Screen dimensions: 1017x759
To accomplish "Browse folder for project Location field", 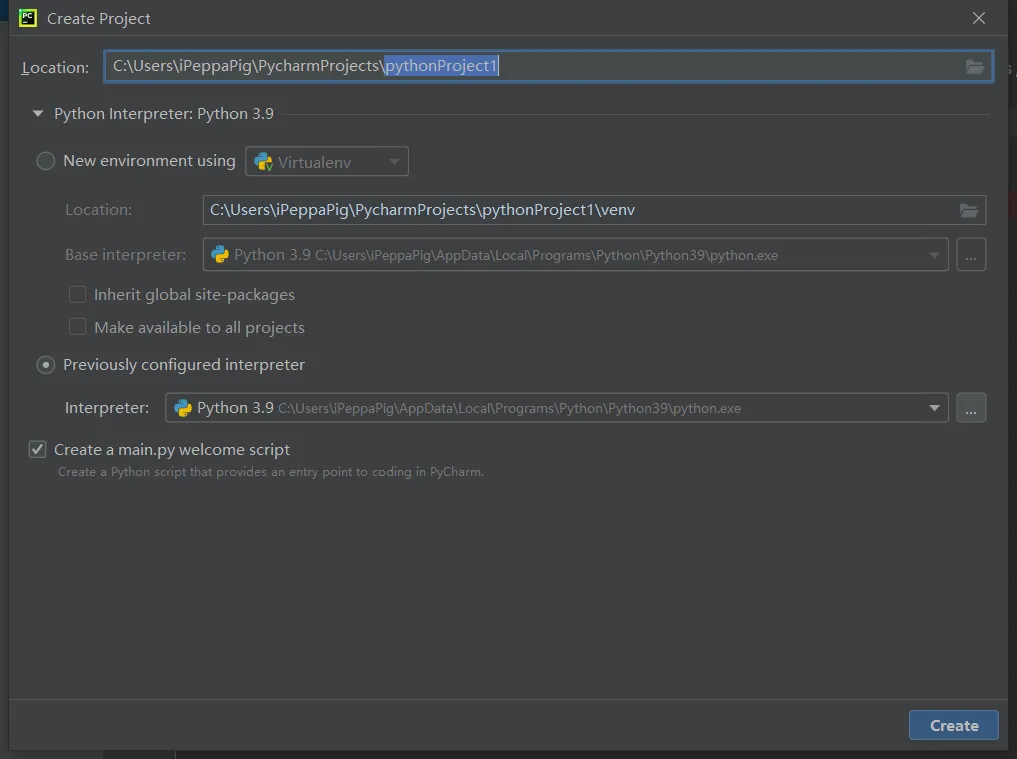I will point(974,66).
